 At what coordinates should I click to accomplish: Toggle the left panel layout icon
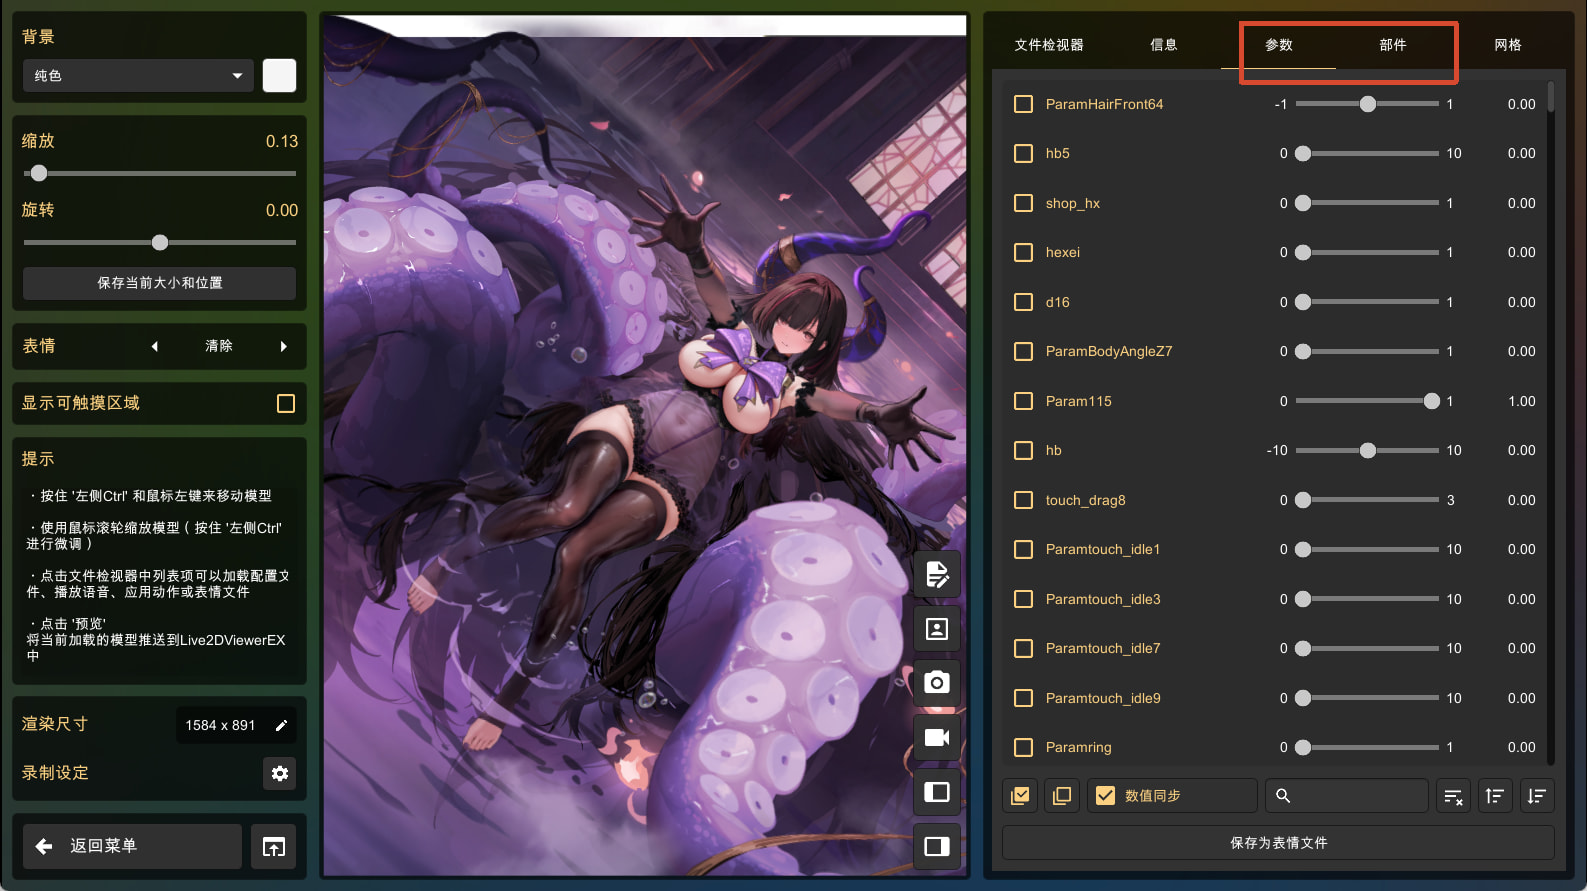click(936, 792)
